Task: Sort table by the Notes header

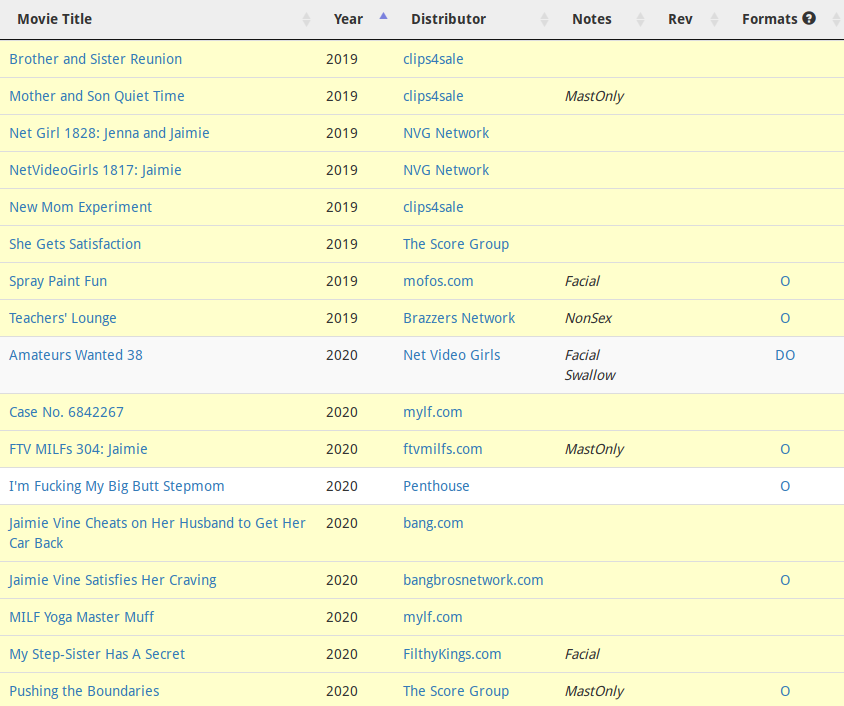Action: point(592,19)
